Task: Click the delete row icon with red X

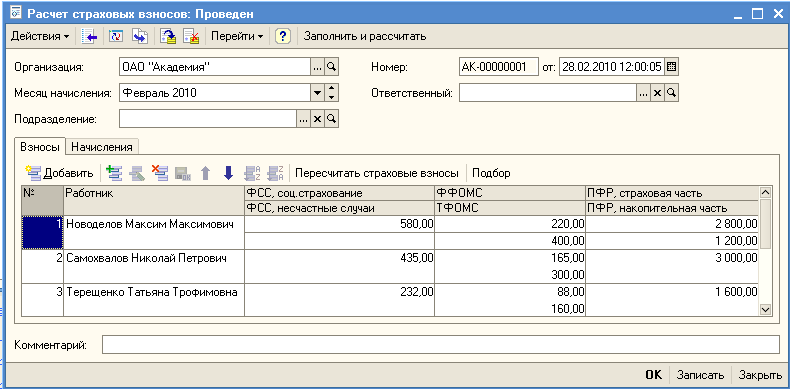Action: (160, 173)
